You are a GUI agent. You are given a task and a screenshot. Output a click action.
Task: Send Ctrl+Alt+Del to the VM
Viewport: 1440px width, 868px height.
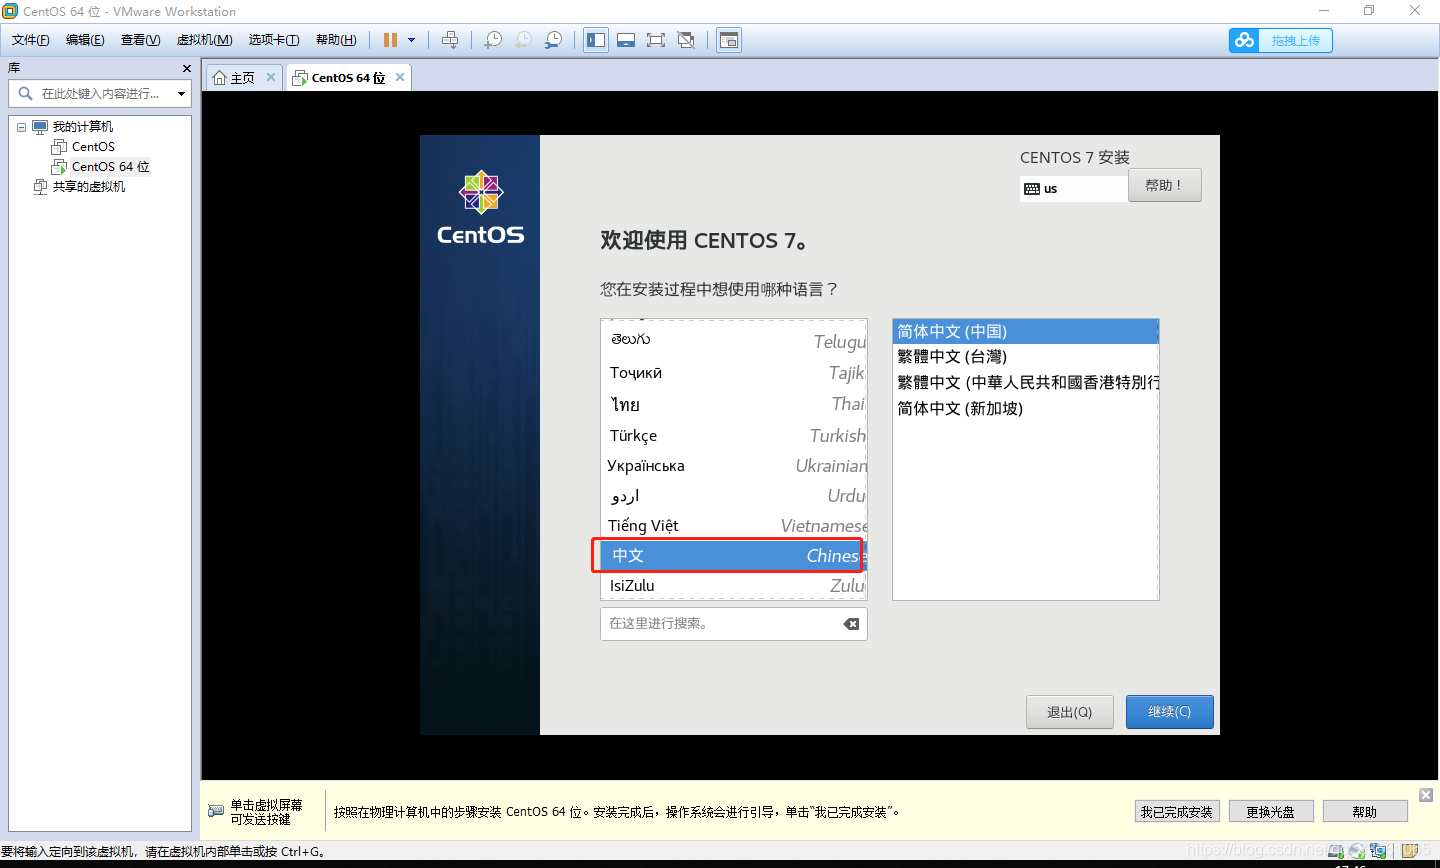click(x=450, y=40)
